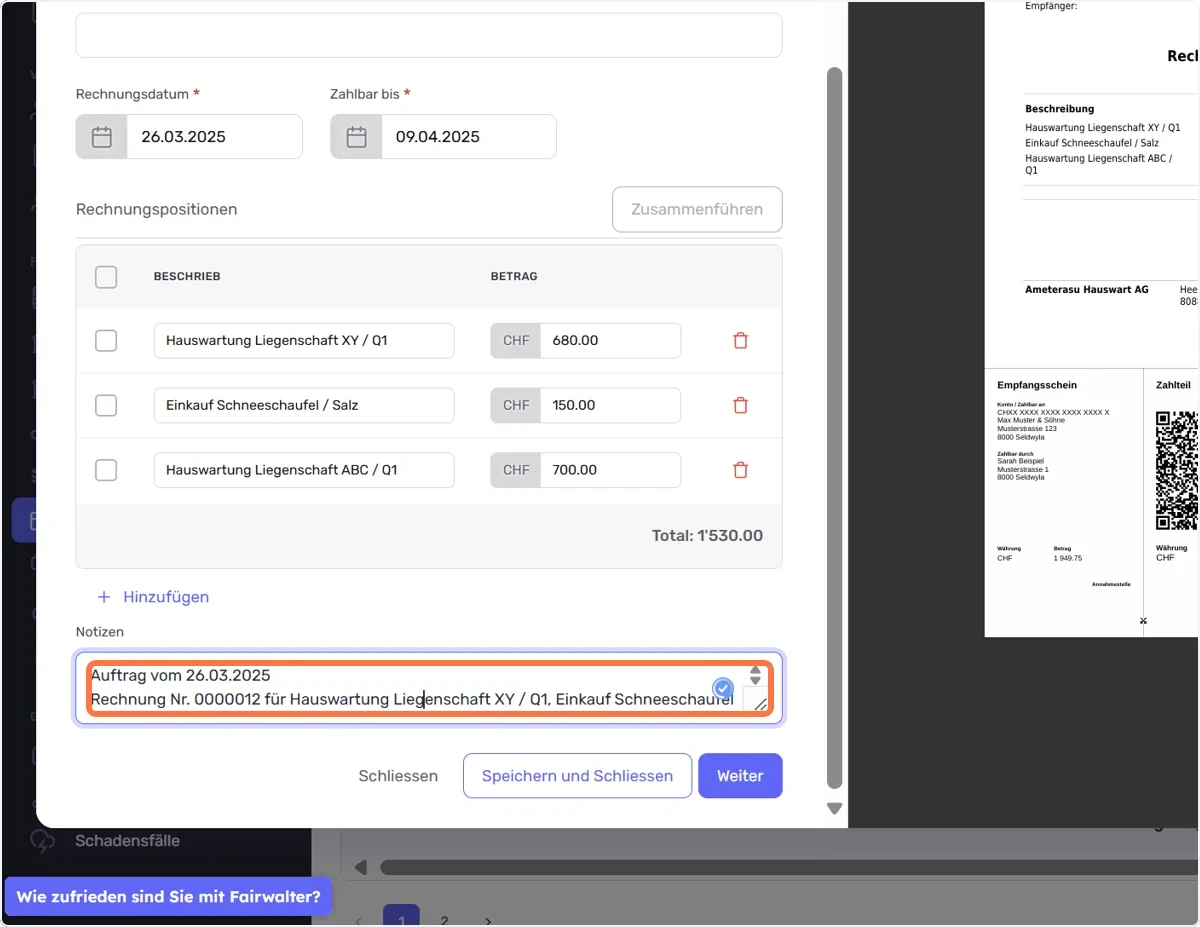Go to page 2 in pagination

444,921
